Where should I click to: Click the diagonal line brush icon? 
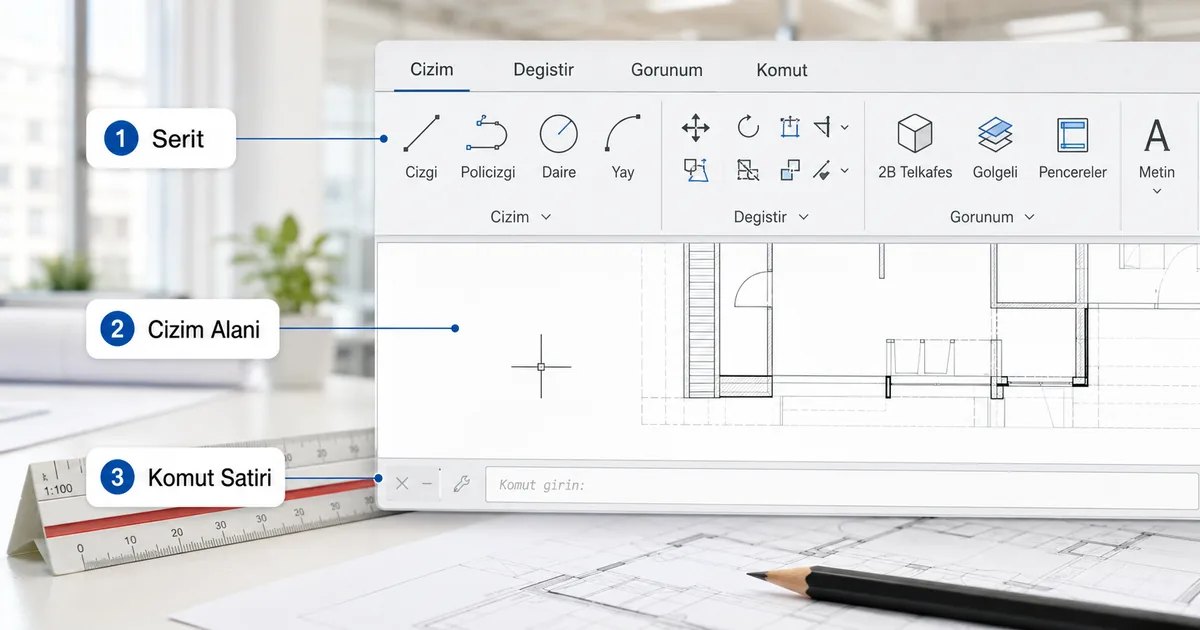point(822,170)
